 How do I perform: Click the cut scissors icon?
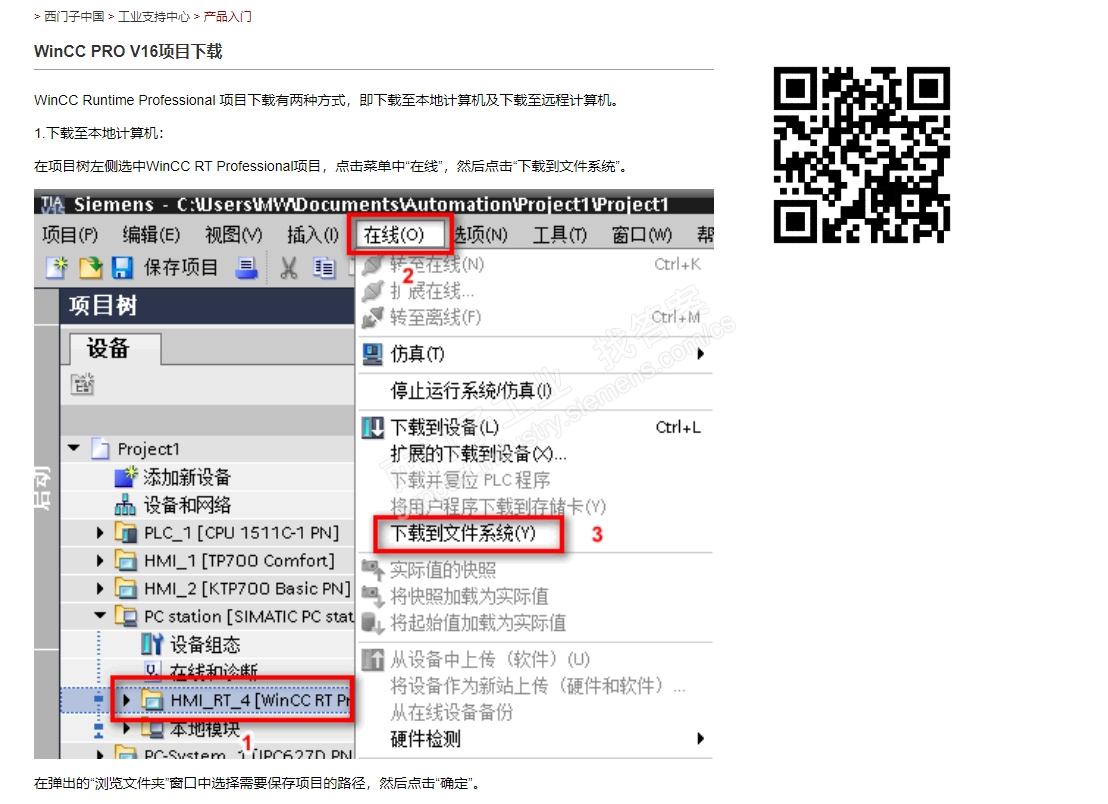point(288,268)
